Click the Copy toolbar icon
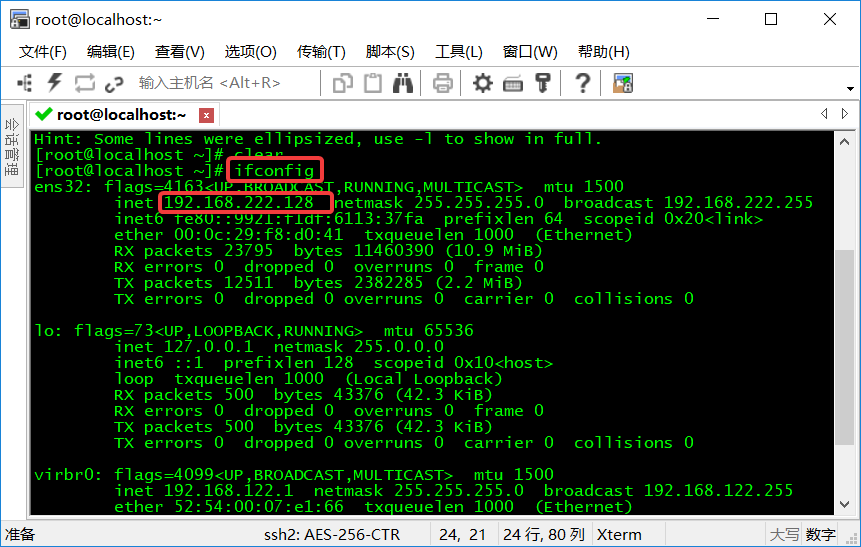 343,83
